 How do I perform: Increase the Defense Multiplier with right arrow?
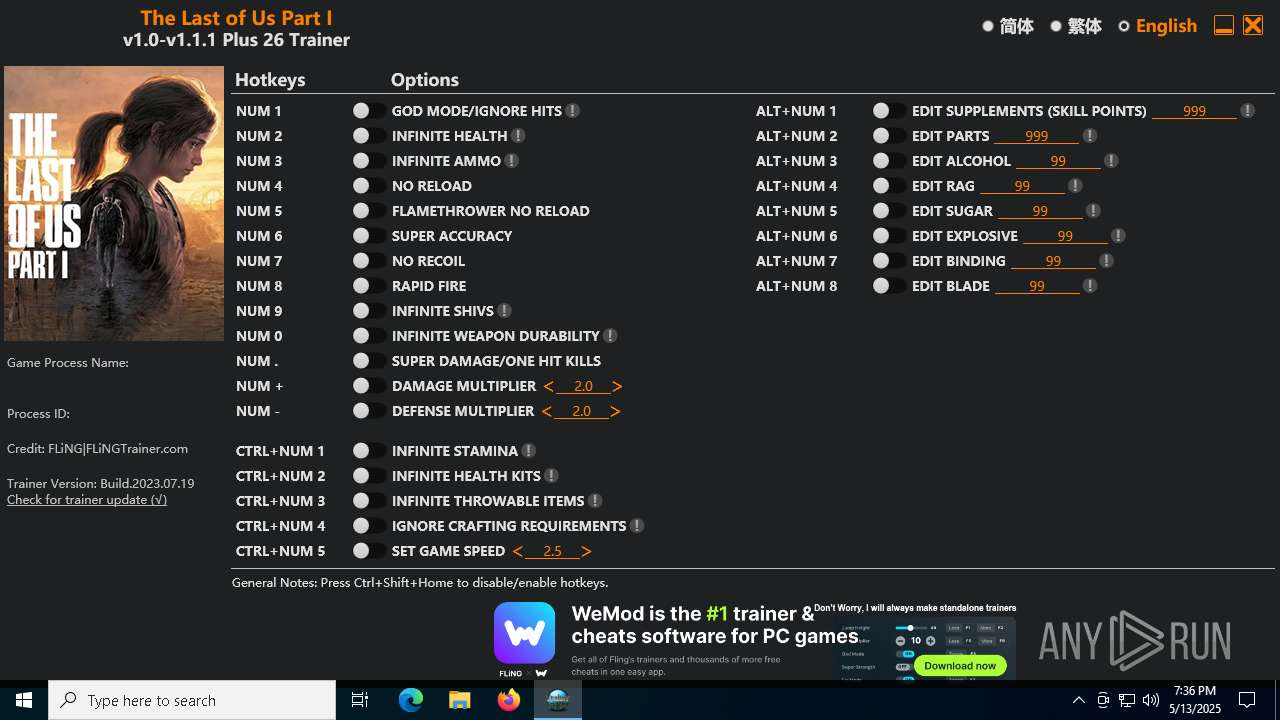pos(615,411)
